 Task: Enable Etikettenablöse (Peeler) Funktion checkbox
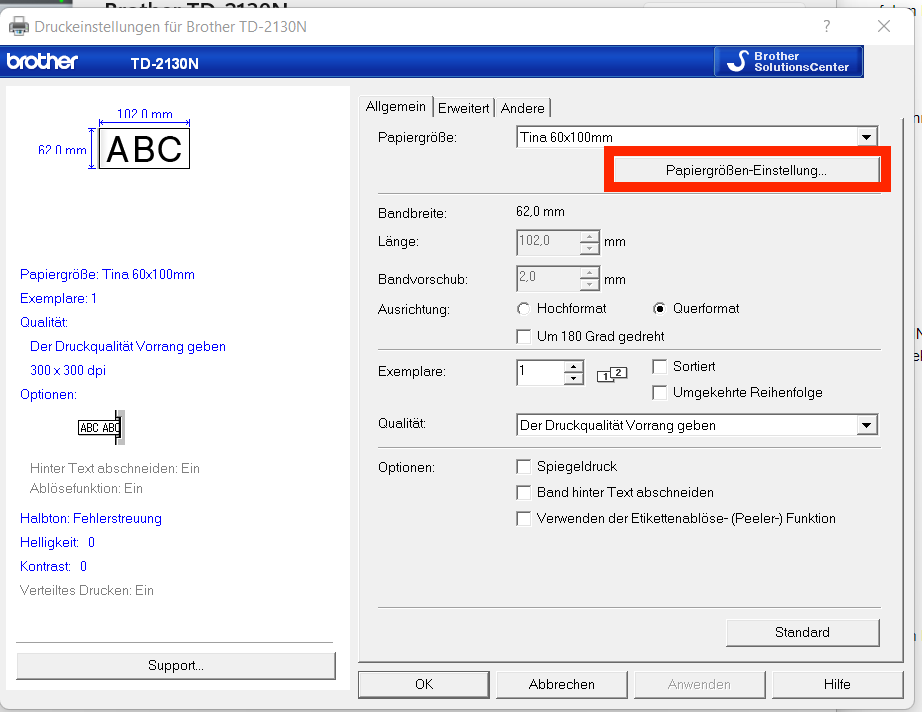coord(523,519)
